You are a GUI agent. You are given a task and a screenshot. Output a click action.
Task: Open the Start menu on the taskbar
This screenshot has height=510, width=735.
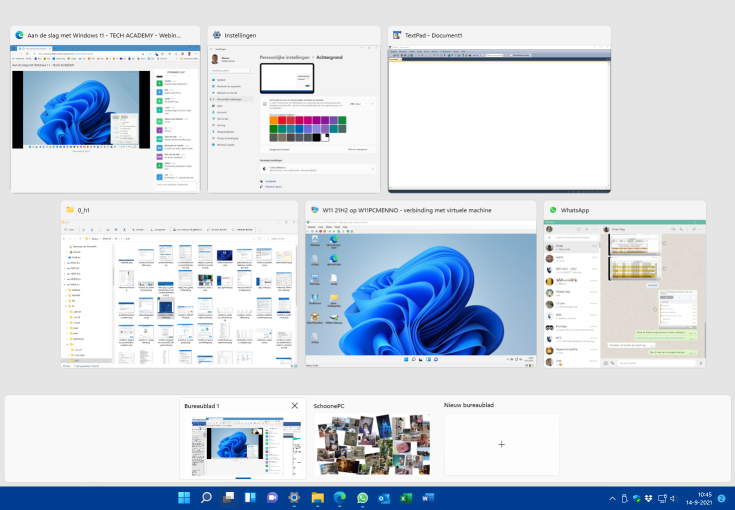184,498
